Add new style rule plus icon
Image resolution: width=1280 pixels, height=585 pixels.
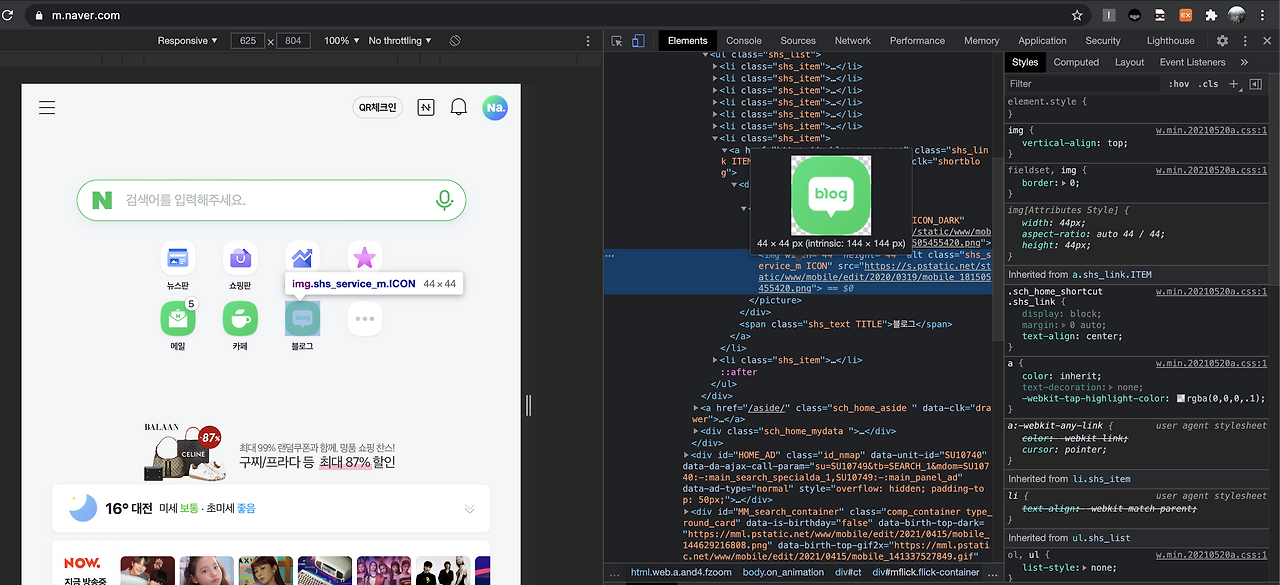(x=1234, y=84)
